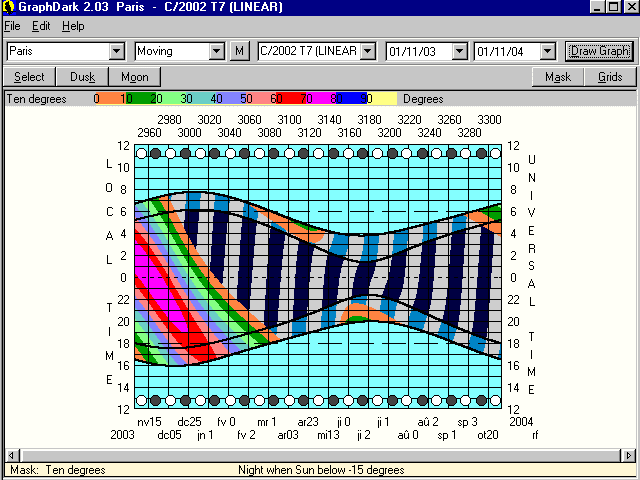Image resolution: width=640 pixels, height=480 pixels.
Task: Click the Grids button
Action: pos(610,77)
